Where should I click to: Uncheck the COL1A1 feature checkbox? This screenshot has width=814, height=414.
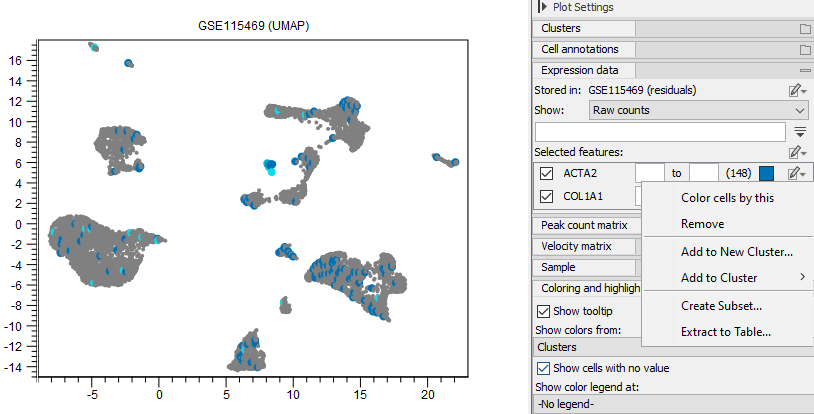click(546, 197)
